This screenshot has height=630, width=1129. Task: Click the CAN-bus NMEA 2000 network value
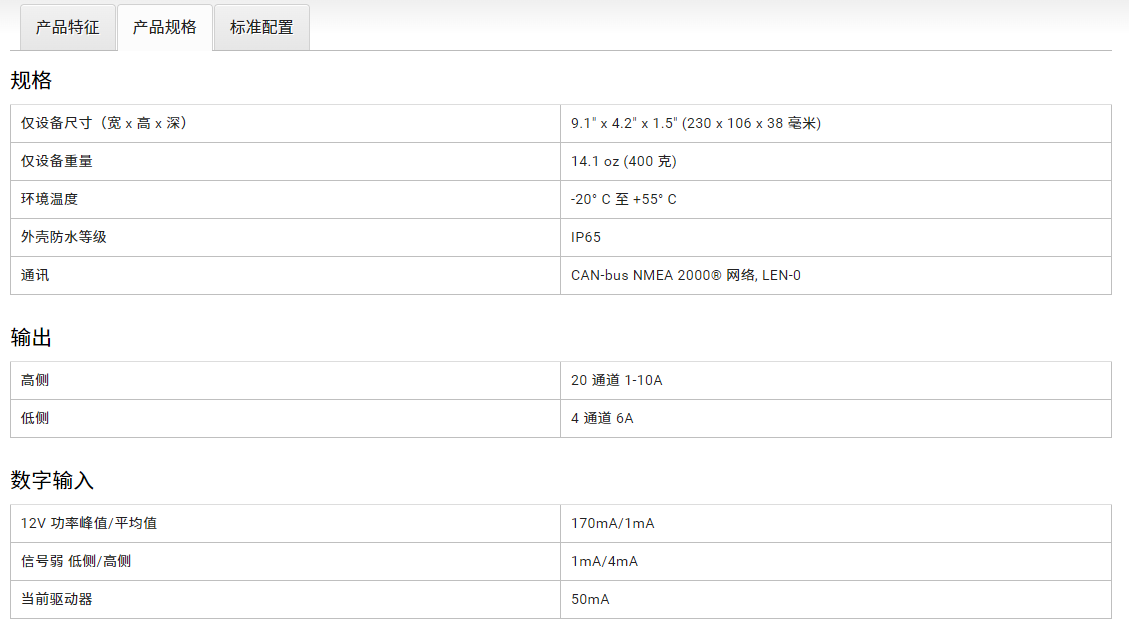pos(686,275)
